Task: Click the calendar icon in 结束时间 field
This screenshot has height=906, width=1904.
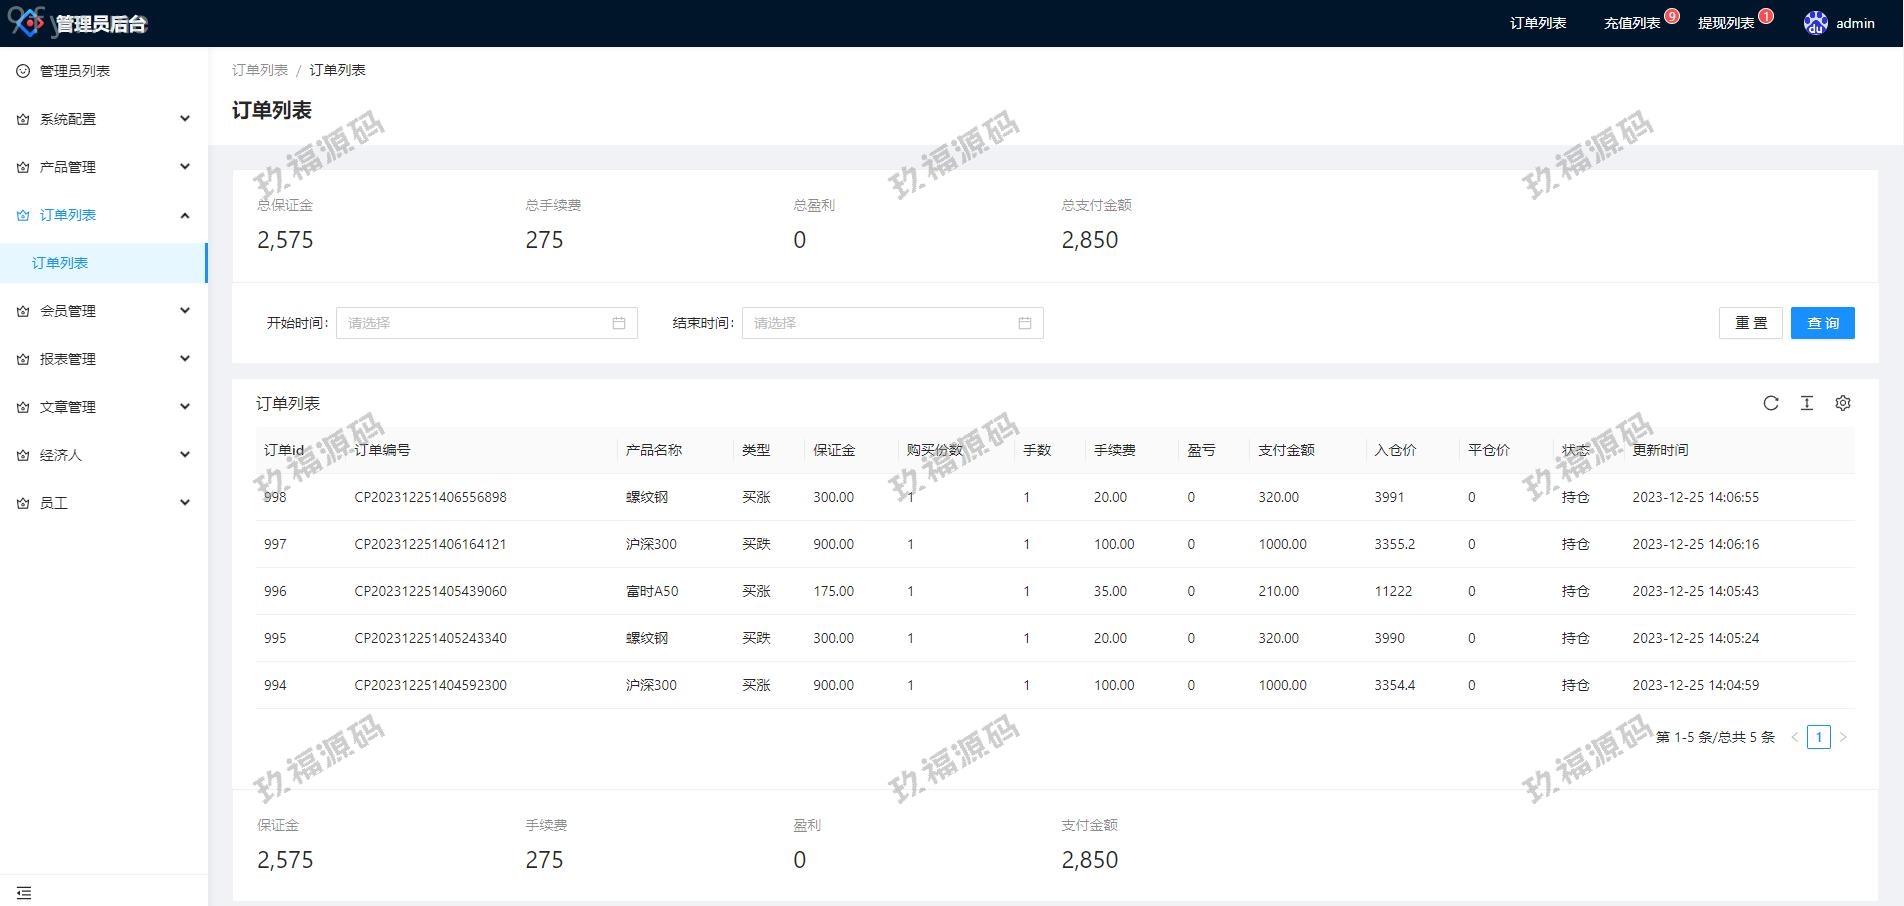Action: [1024, 323]
